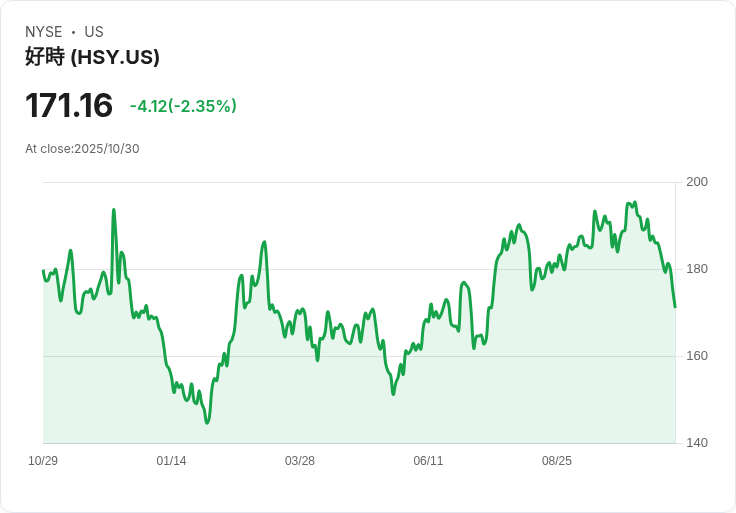Click the -4.12(-2.35%) price change
Image resolution: width=736 pixels, height=513 pixels.
pos(183,106)
